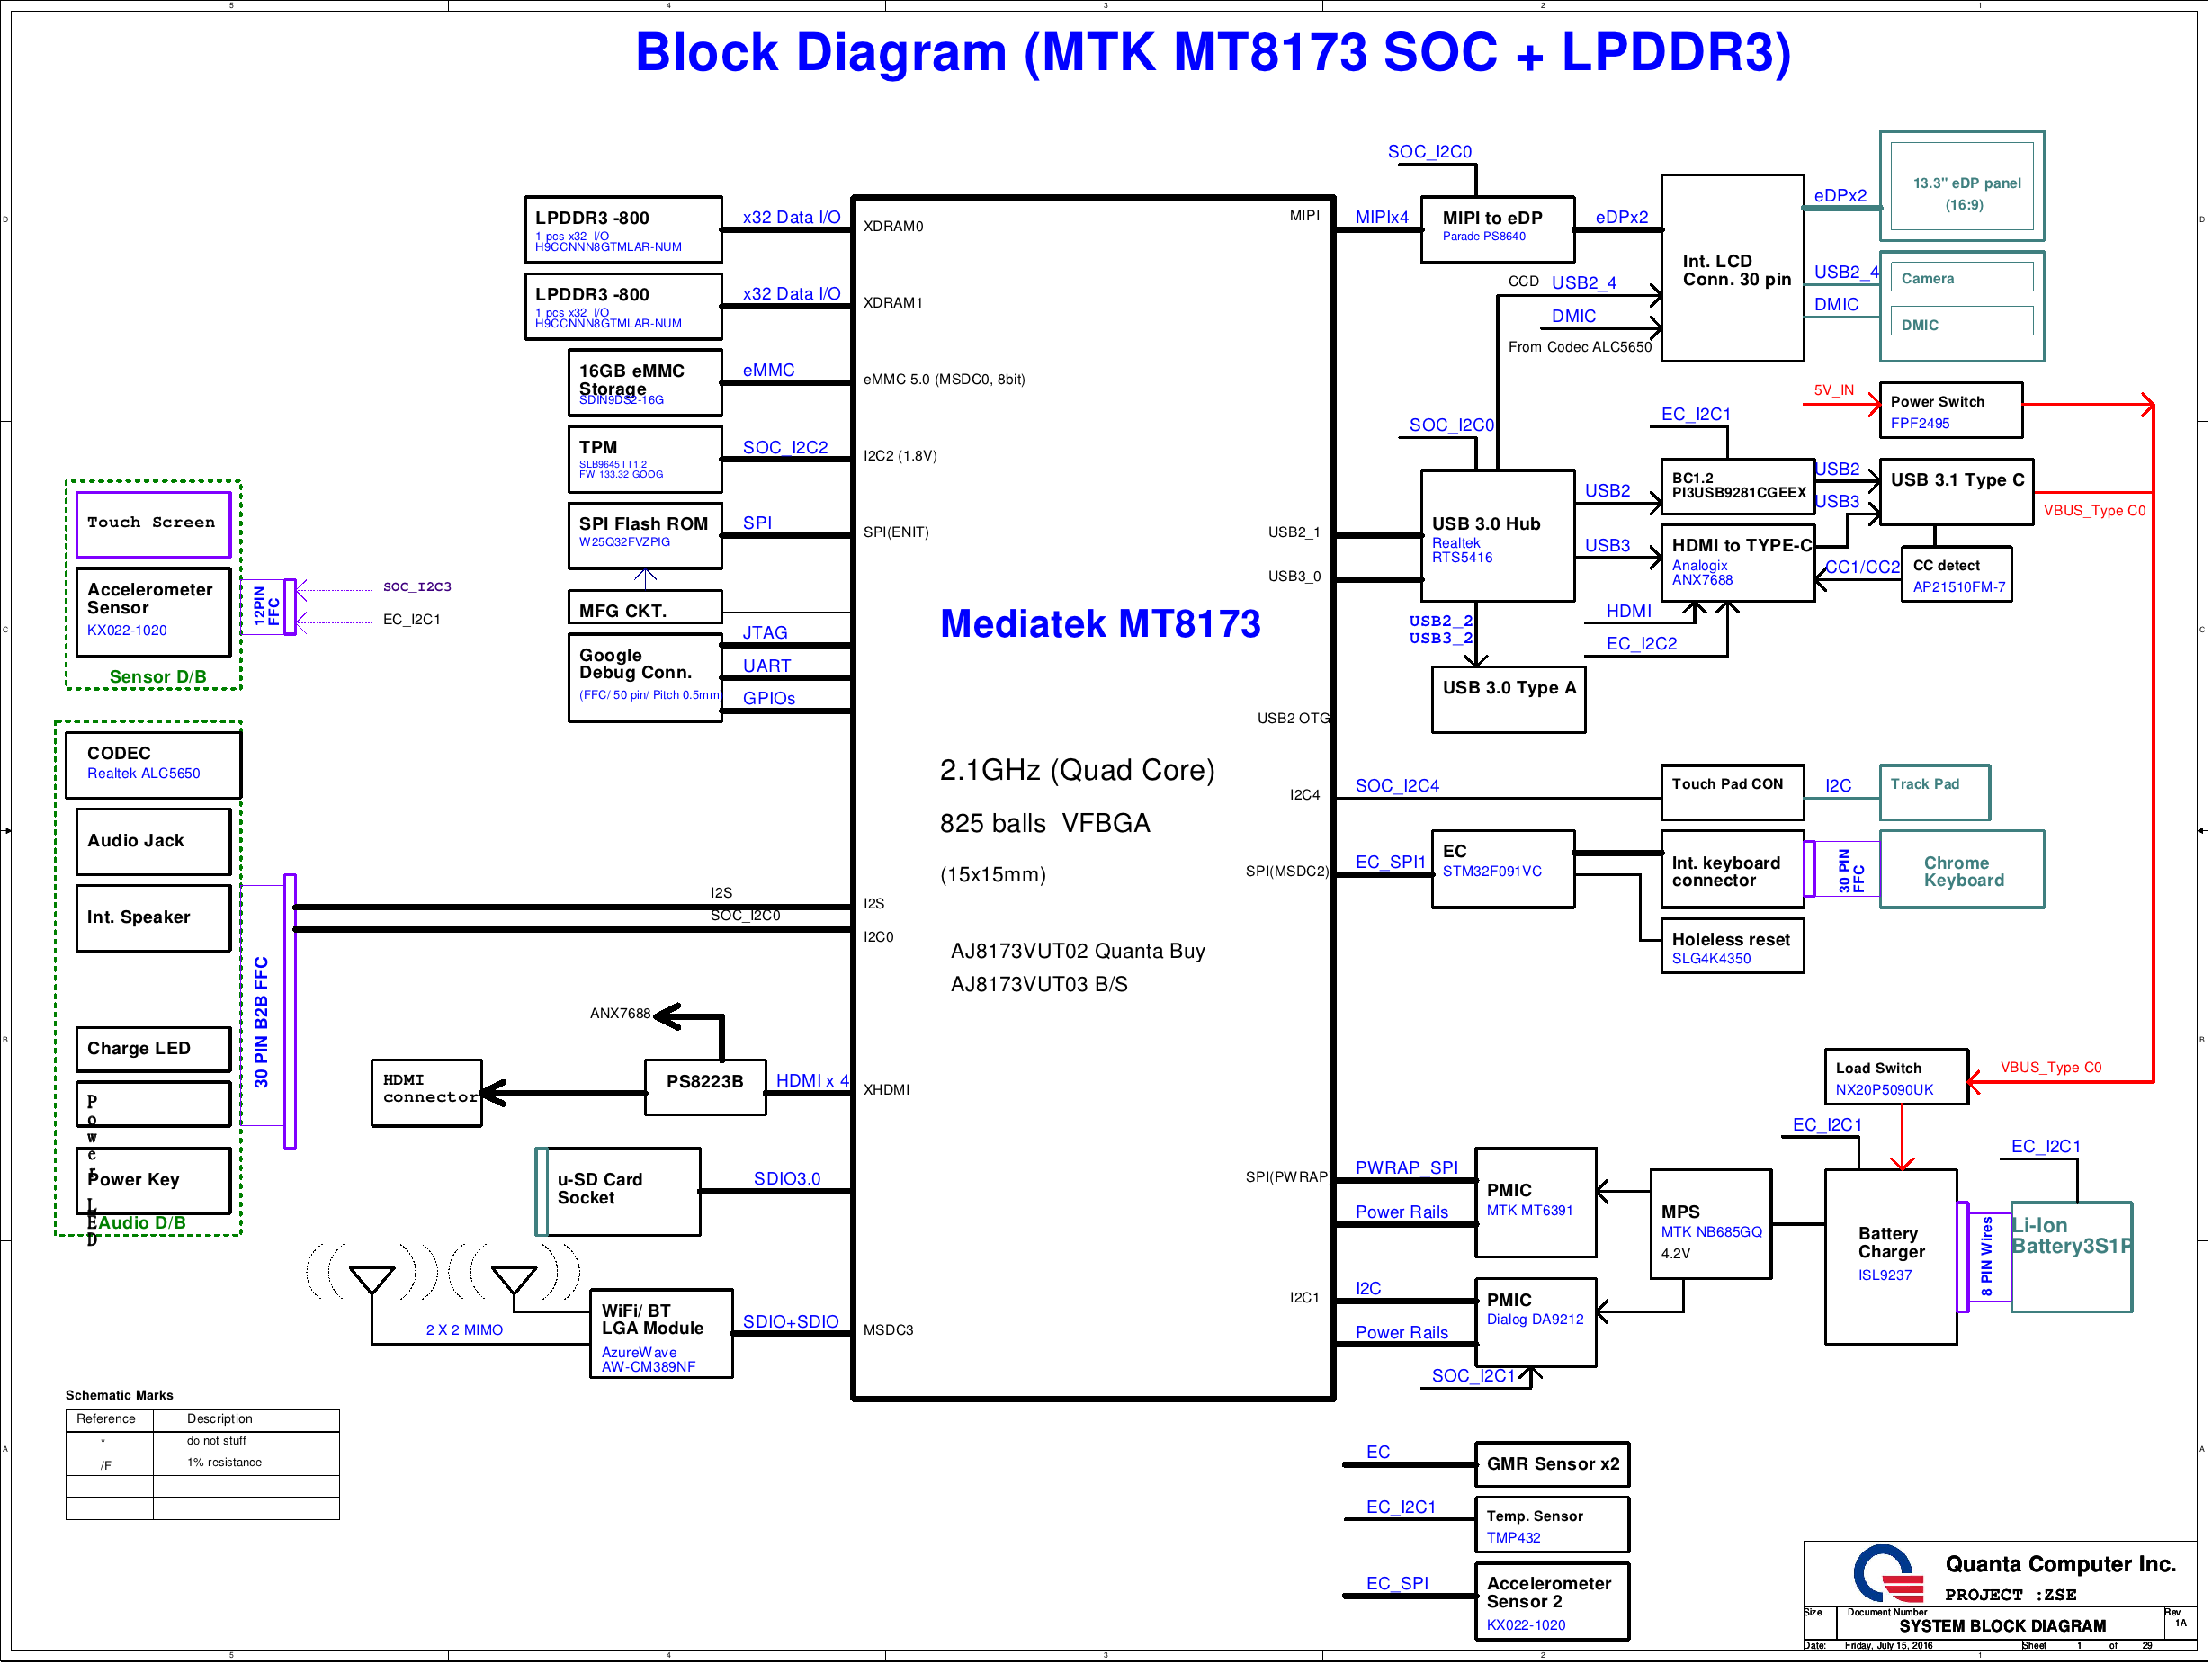Image resolution: width=2212 pixels, height=1664 pixels.
Task: Select the Touch Screen block
Action: click(x=153, y=524)
